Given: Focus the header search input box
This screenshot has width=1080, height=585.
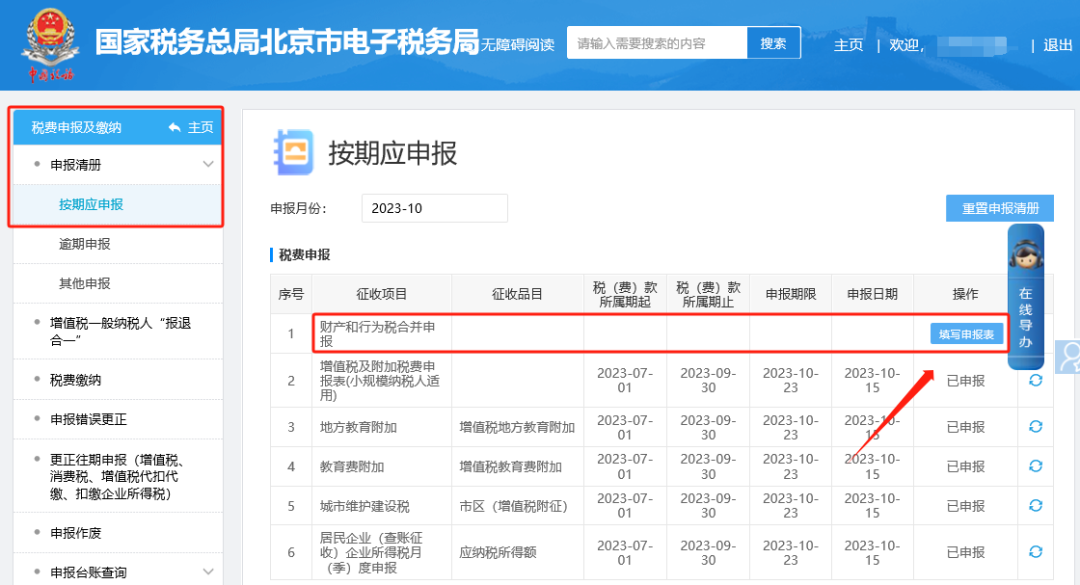Looking at the screenshot, I should click(657, 43).
